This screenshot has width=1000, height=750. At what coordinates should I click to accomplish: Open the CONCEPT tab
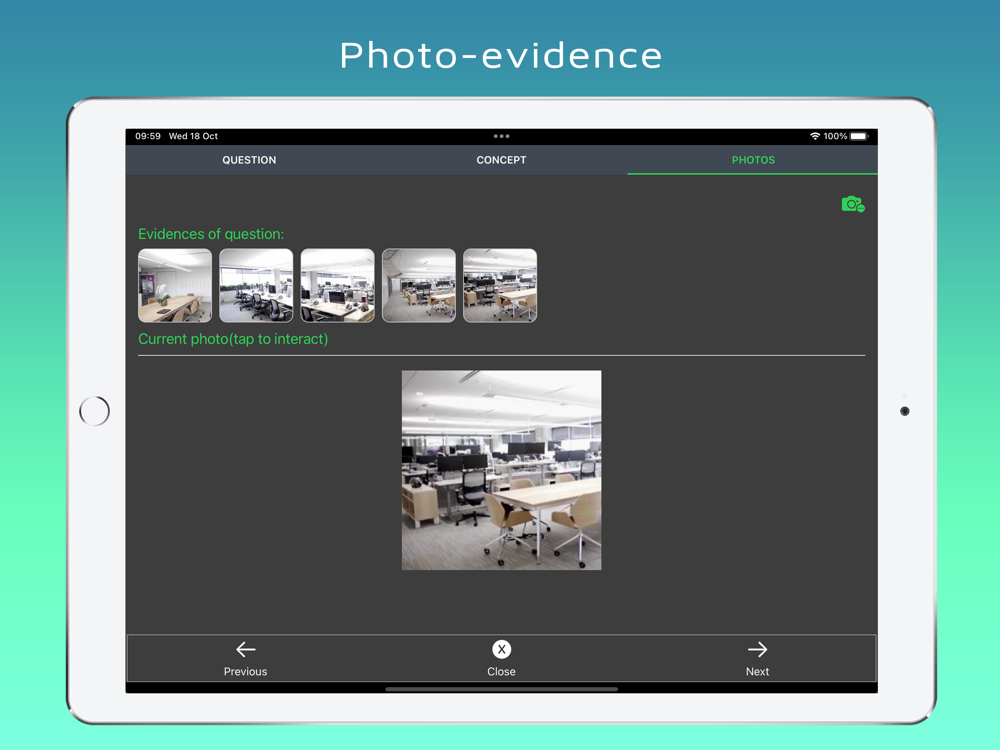point(501,160)
